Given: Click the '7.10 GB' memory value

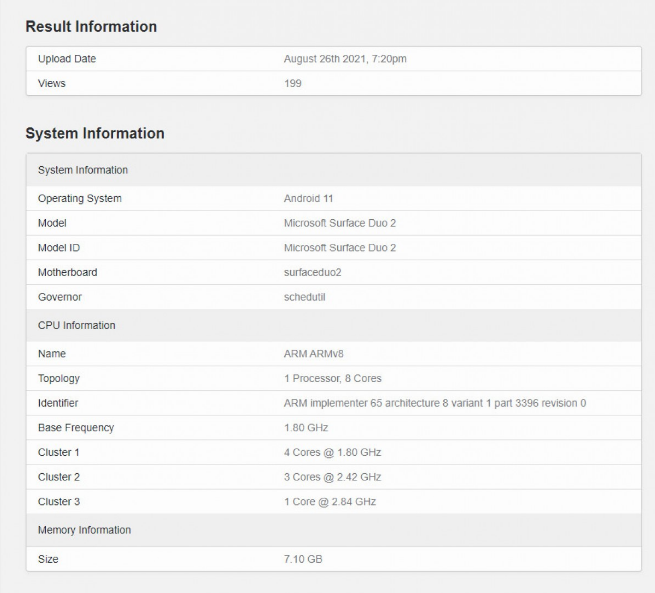Looking at the screenshot, I should click(x=303, y=559).
